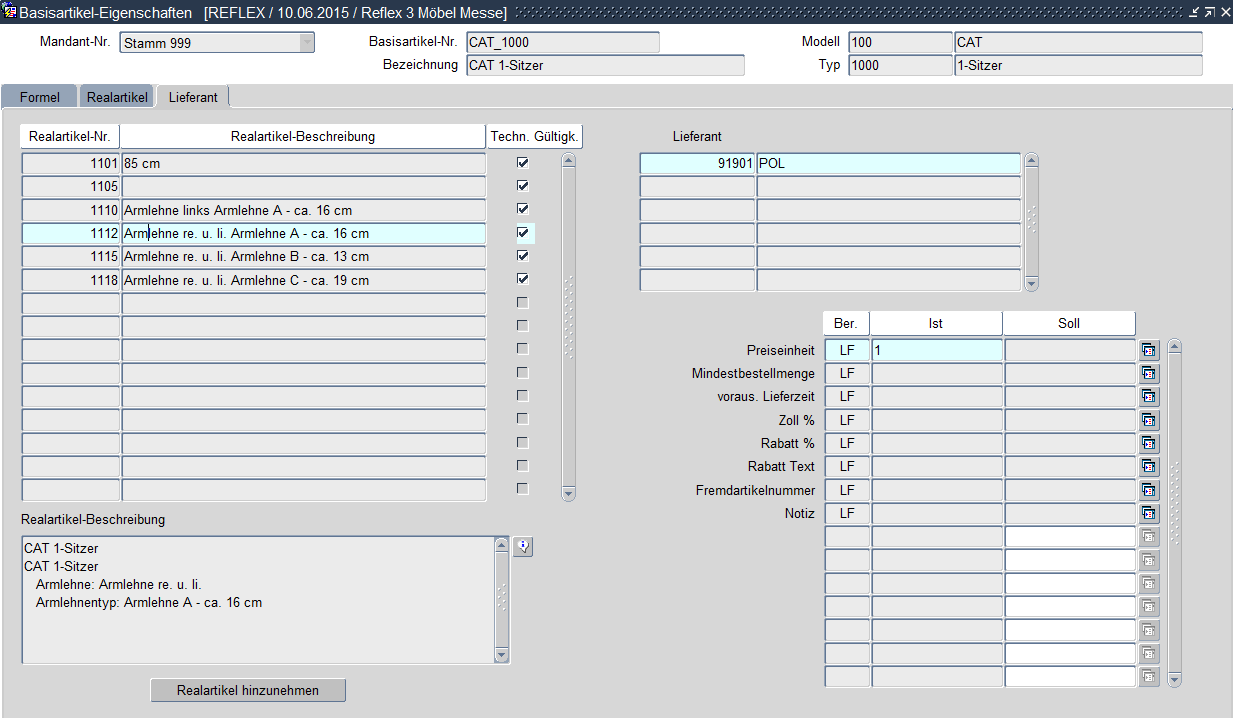
Task: Toggle the validity checkbox for Realartikel 1118
Action: (x=522, y=279)
